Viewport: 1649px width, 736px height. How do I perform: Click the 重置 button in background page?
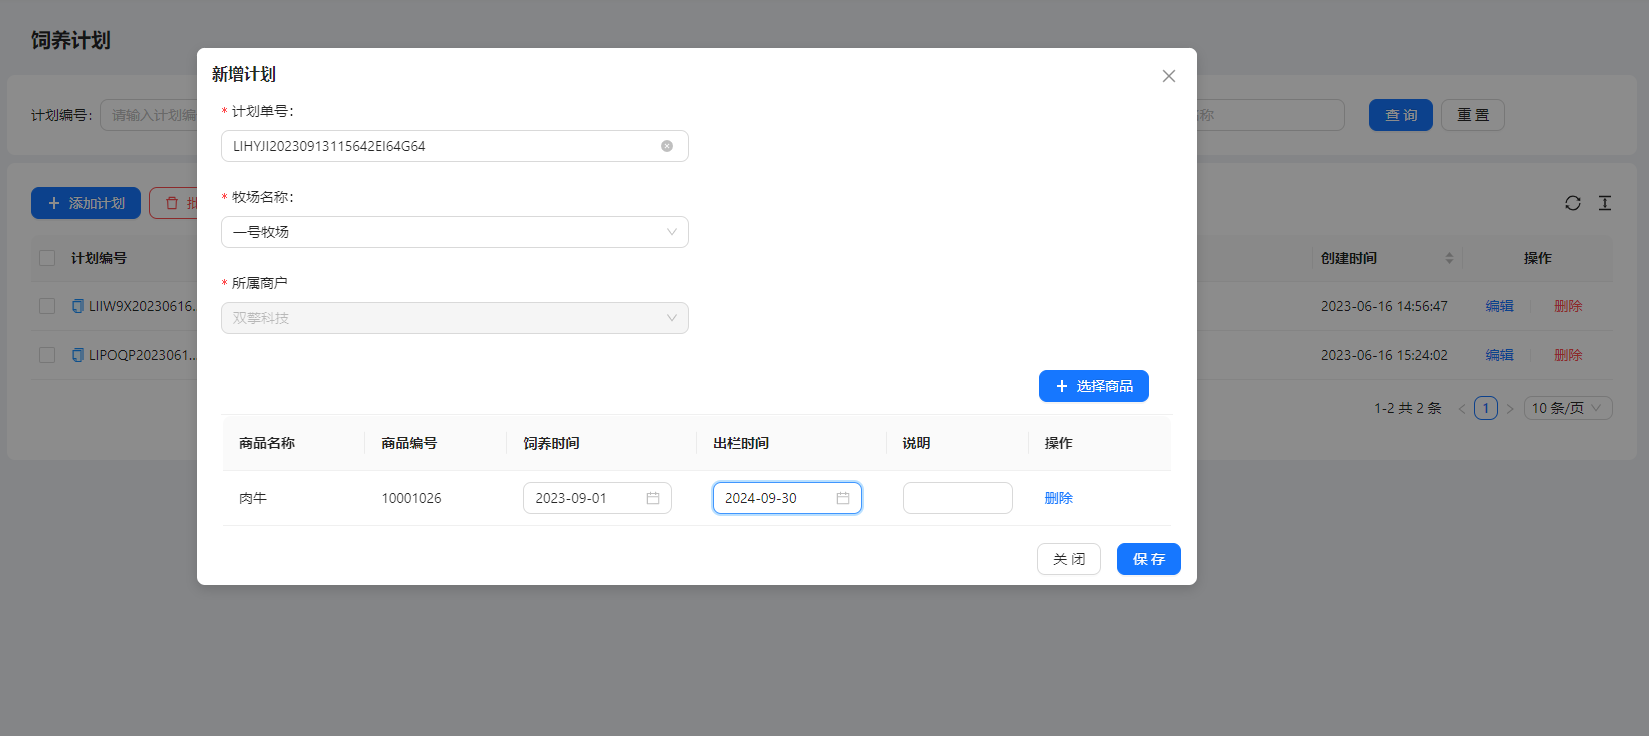tap(1472, 115)
